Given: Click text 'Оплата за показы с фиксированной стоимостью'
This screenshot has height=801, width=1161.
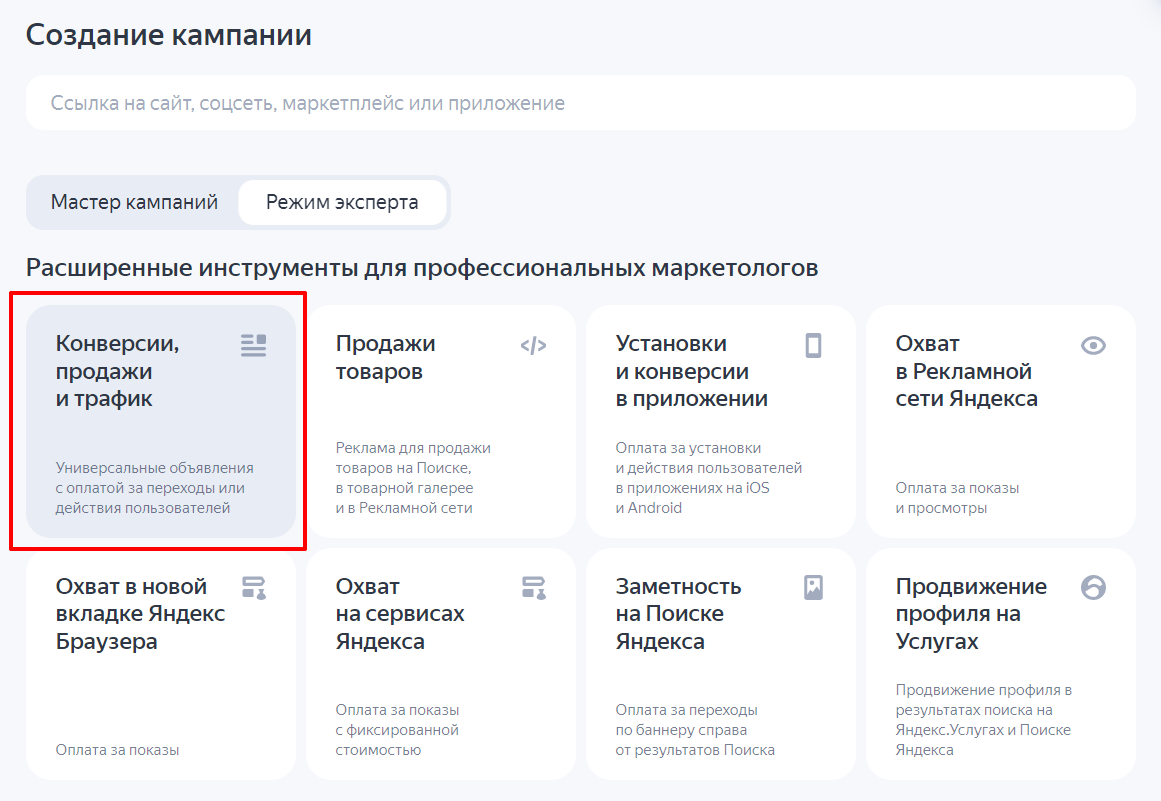Looking at the screenshot, I should pos(397,730).
